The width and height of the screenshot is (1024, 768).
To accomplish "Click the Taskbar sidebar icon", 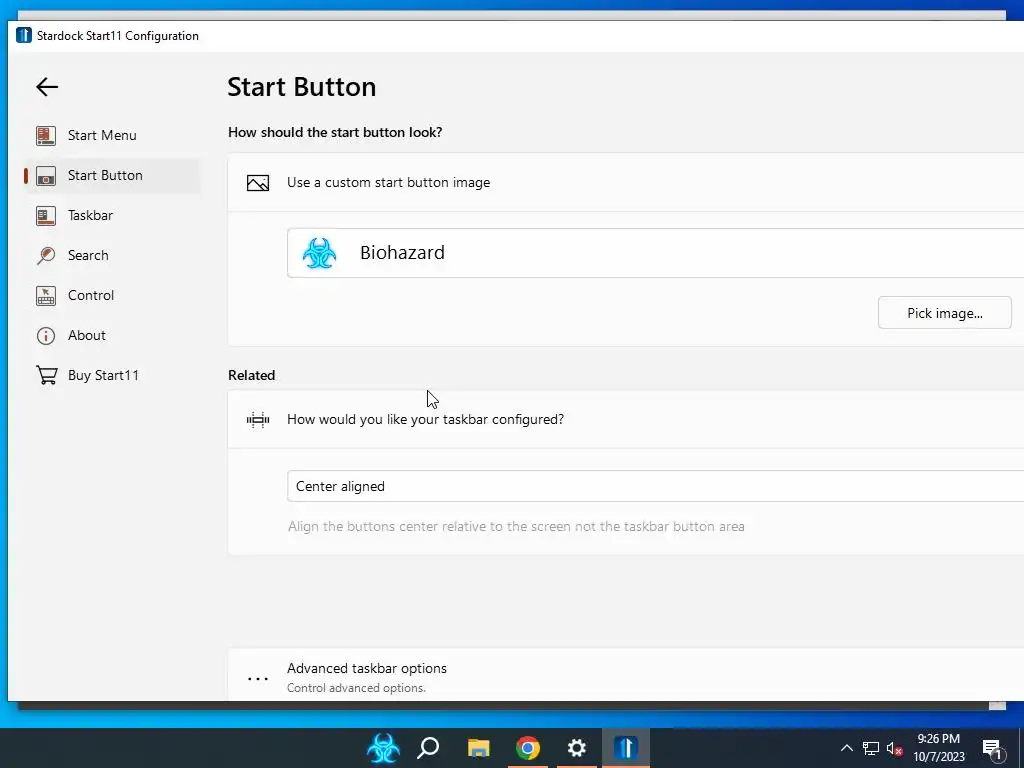I will 46,216.
